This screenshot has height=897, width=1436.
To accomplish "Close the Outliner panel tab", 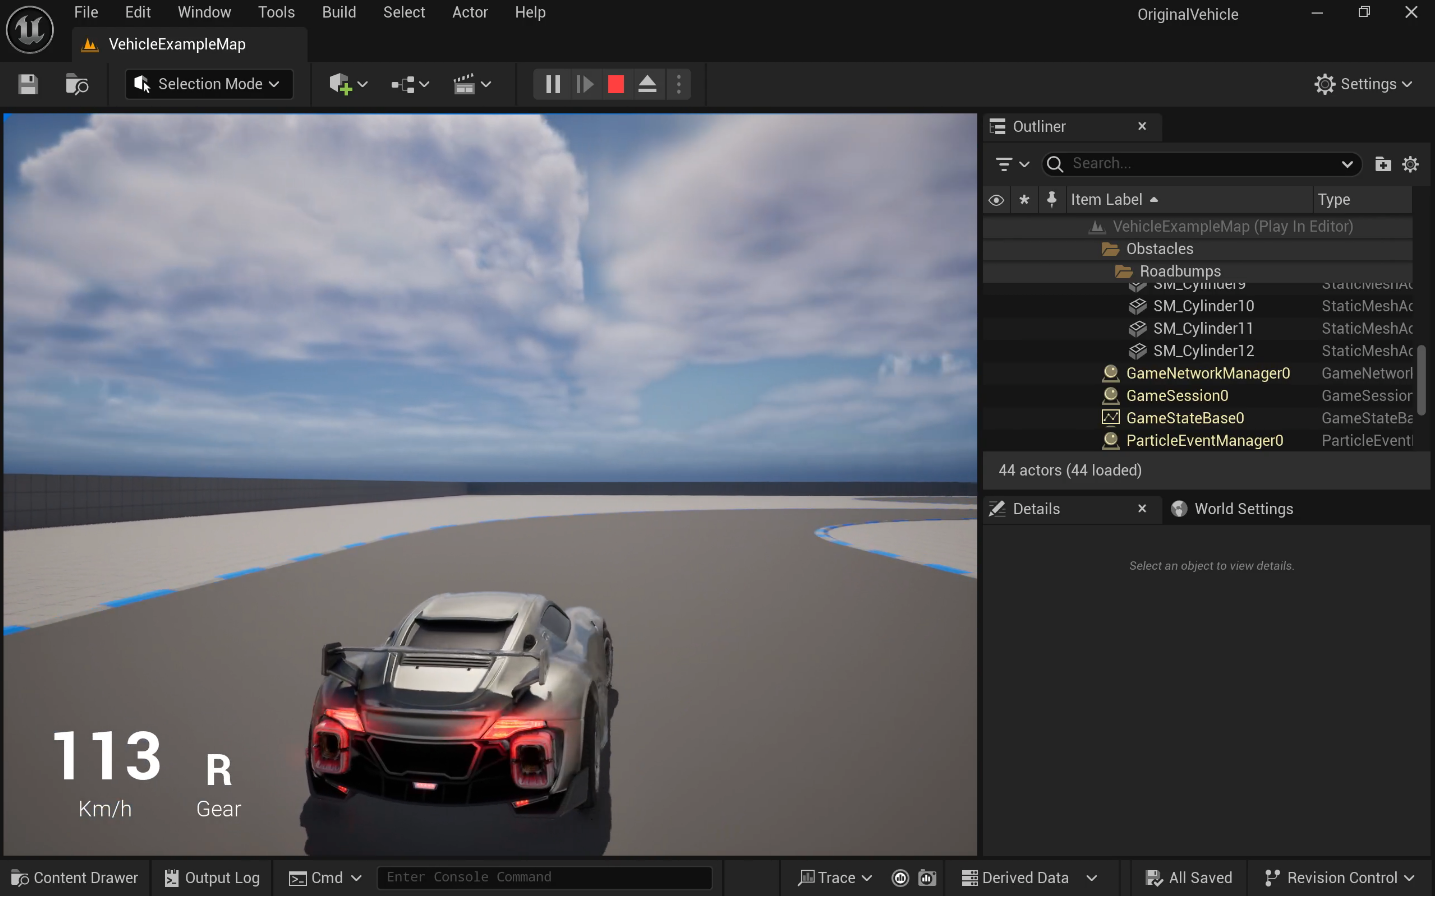I will tap(1142, 126).
